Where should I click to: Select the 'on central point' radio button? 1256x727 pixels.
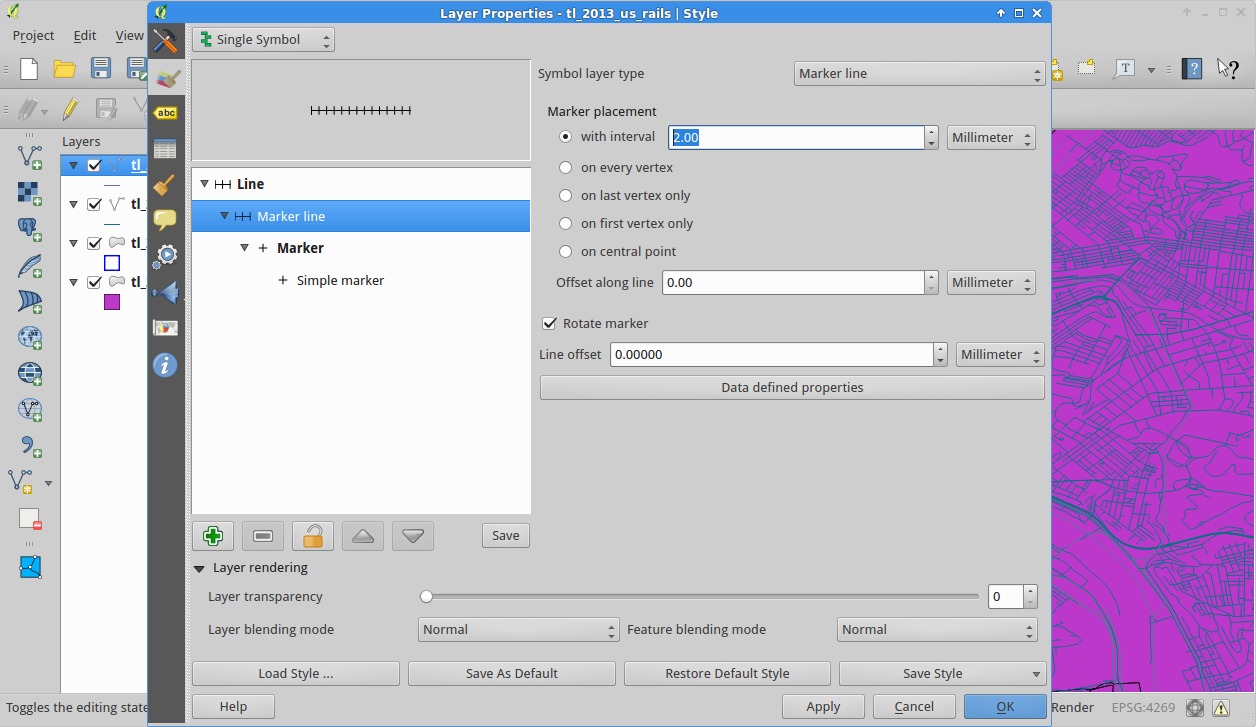pos(566,252)
